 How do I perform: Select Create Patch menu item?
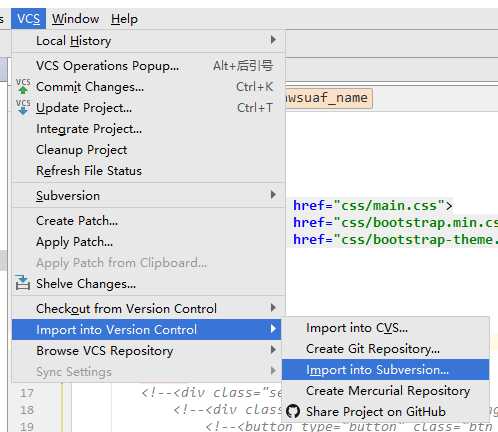tap(148, 221)
